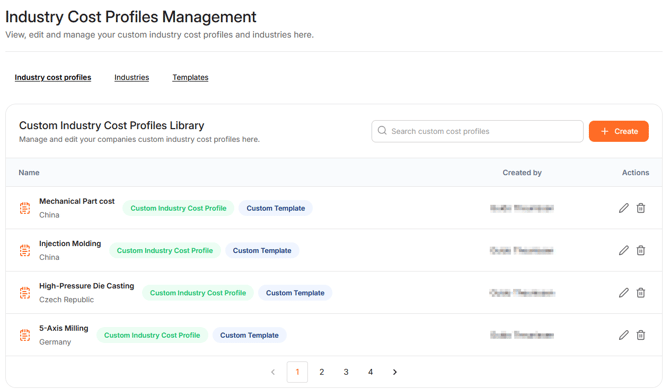Click the Czech Republic country label
Viewport: 670px width, 389px height.
[x=66, y=300]
